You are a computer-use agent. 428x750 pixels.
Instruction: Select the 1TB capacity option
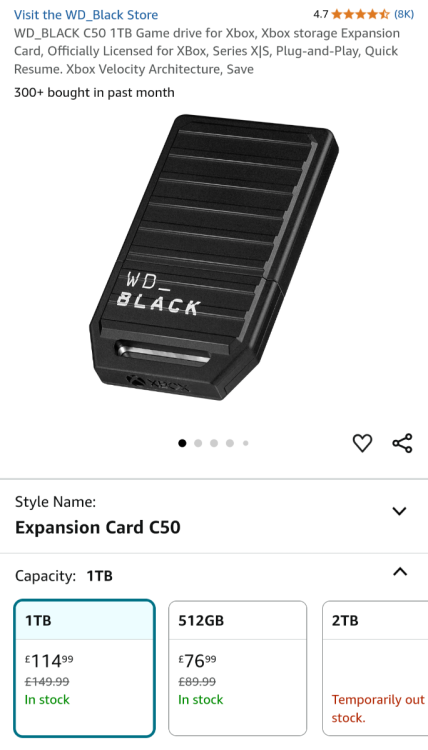85,668
